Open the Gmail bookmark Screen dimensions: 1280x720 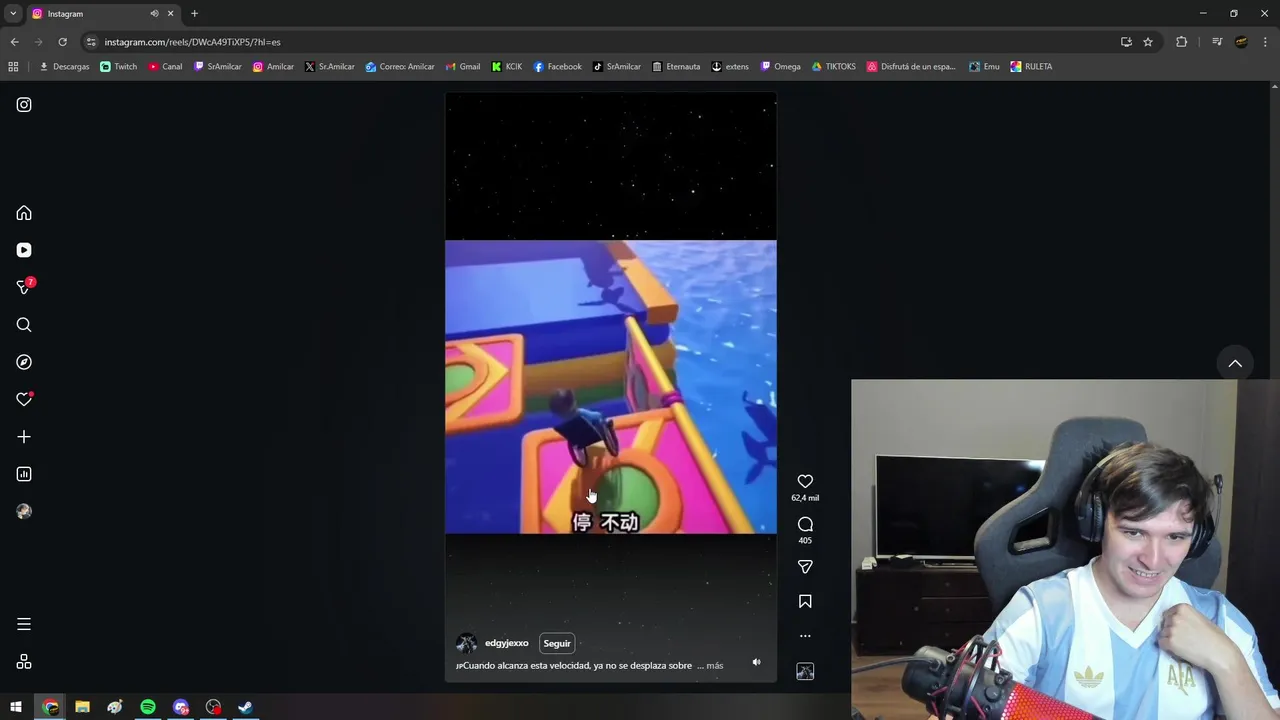[463, 67]
